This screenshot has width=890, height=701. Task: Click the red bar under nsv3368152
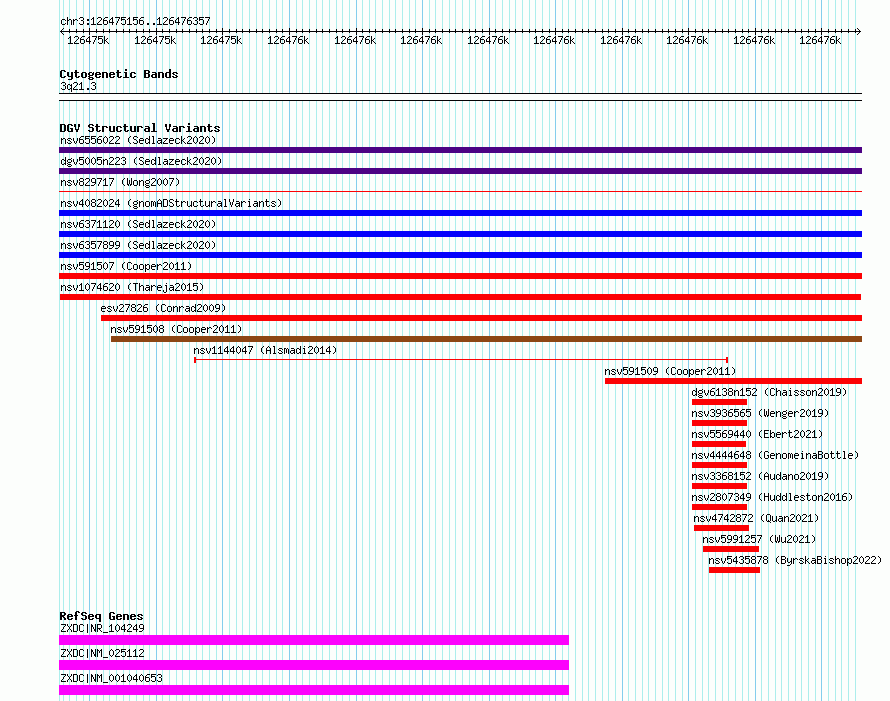719,486
